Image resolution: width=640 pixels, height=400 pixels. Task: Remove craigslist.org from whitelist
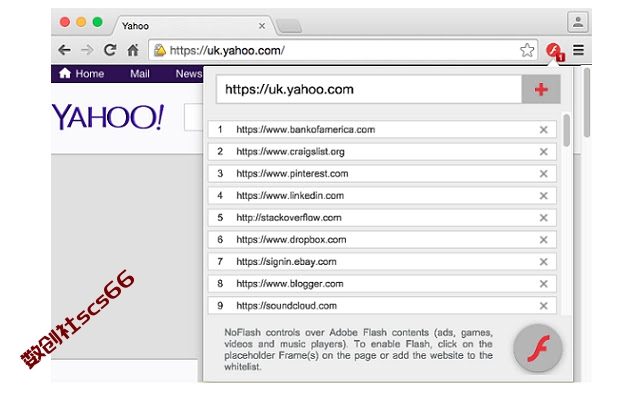coord(543,152)
